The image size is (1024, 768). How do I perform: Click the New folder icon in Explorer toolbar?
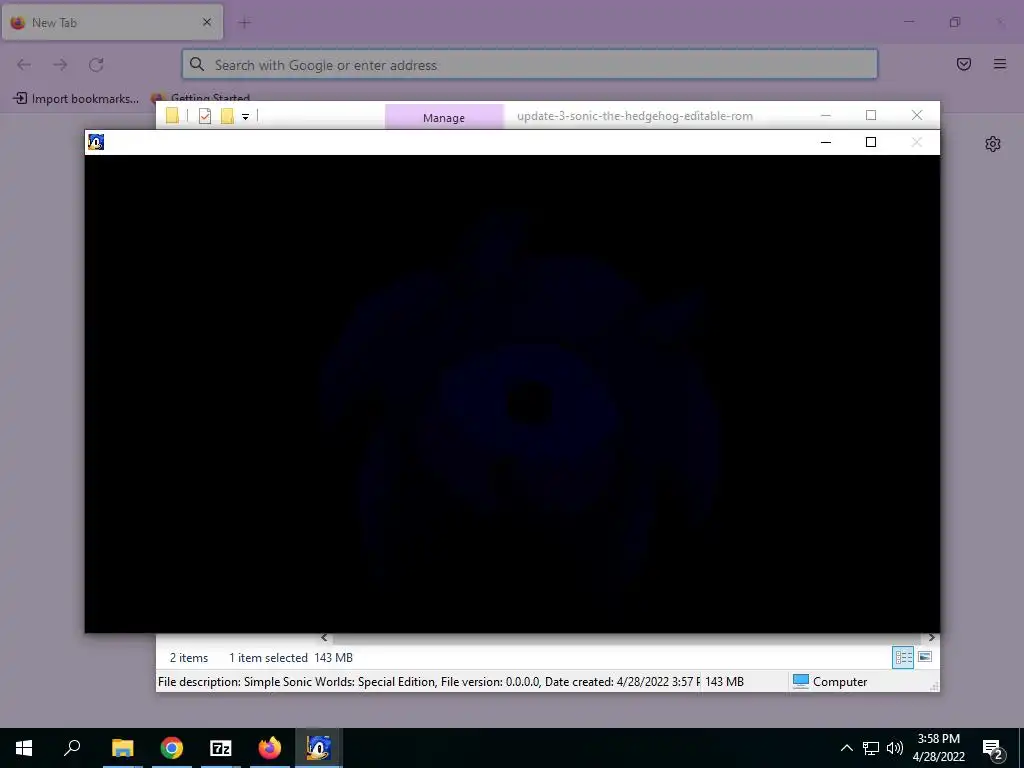coord(227,116)
